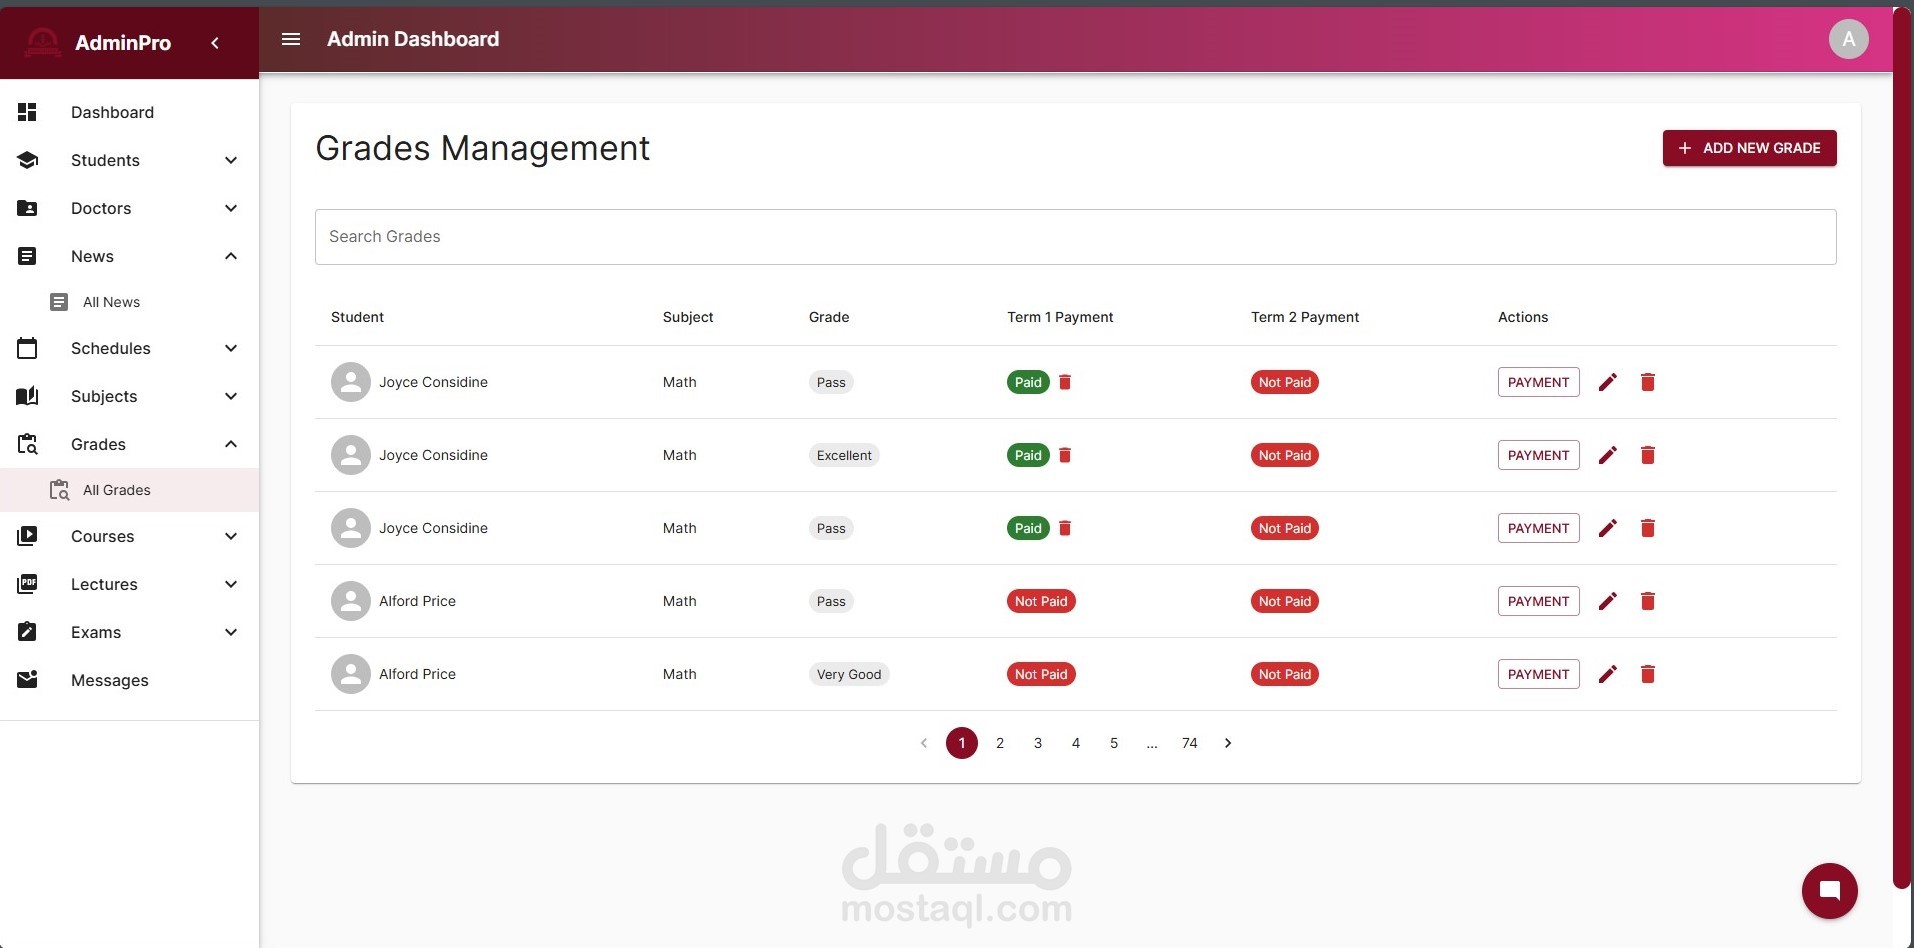Image resolution: width=1914 pixels, height=948 pixels.
Task: Click PAYMENT button in Excellent row
Action: (1538, 455)
